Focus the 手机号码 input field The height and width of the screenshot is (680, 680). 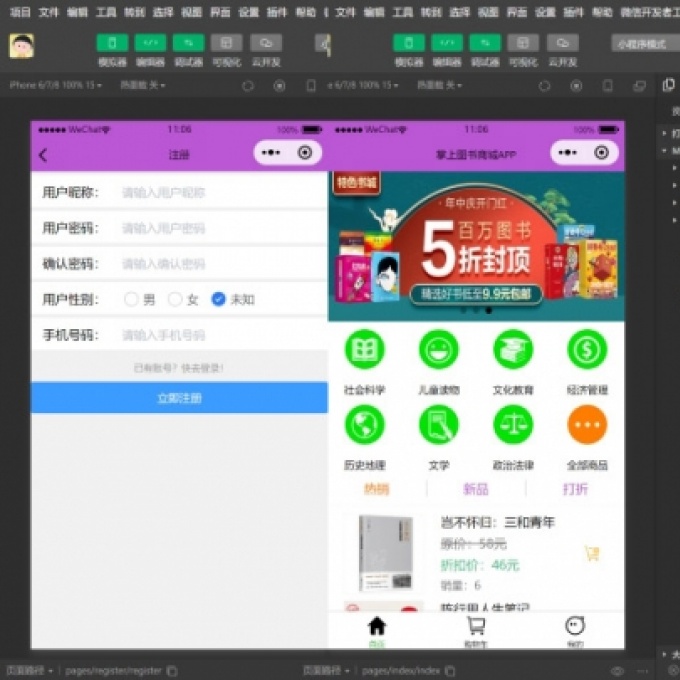221,335
